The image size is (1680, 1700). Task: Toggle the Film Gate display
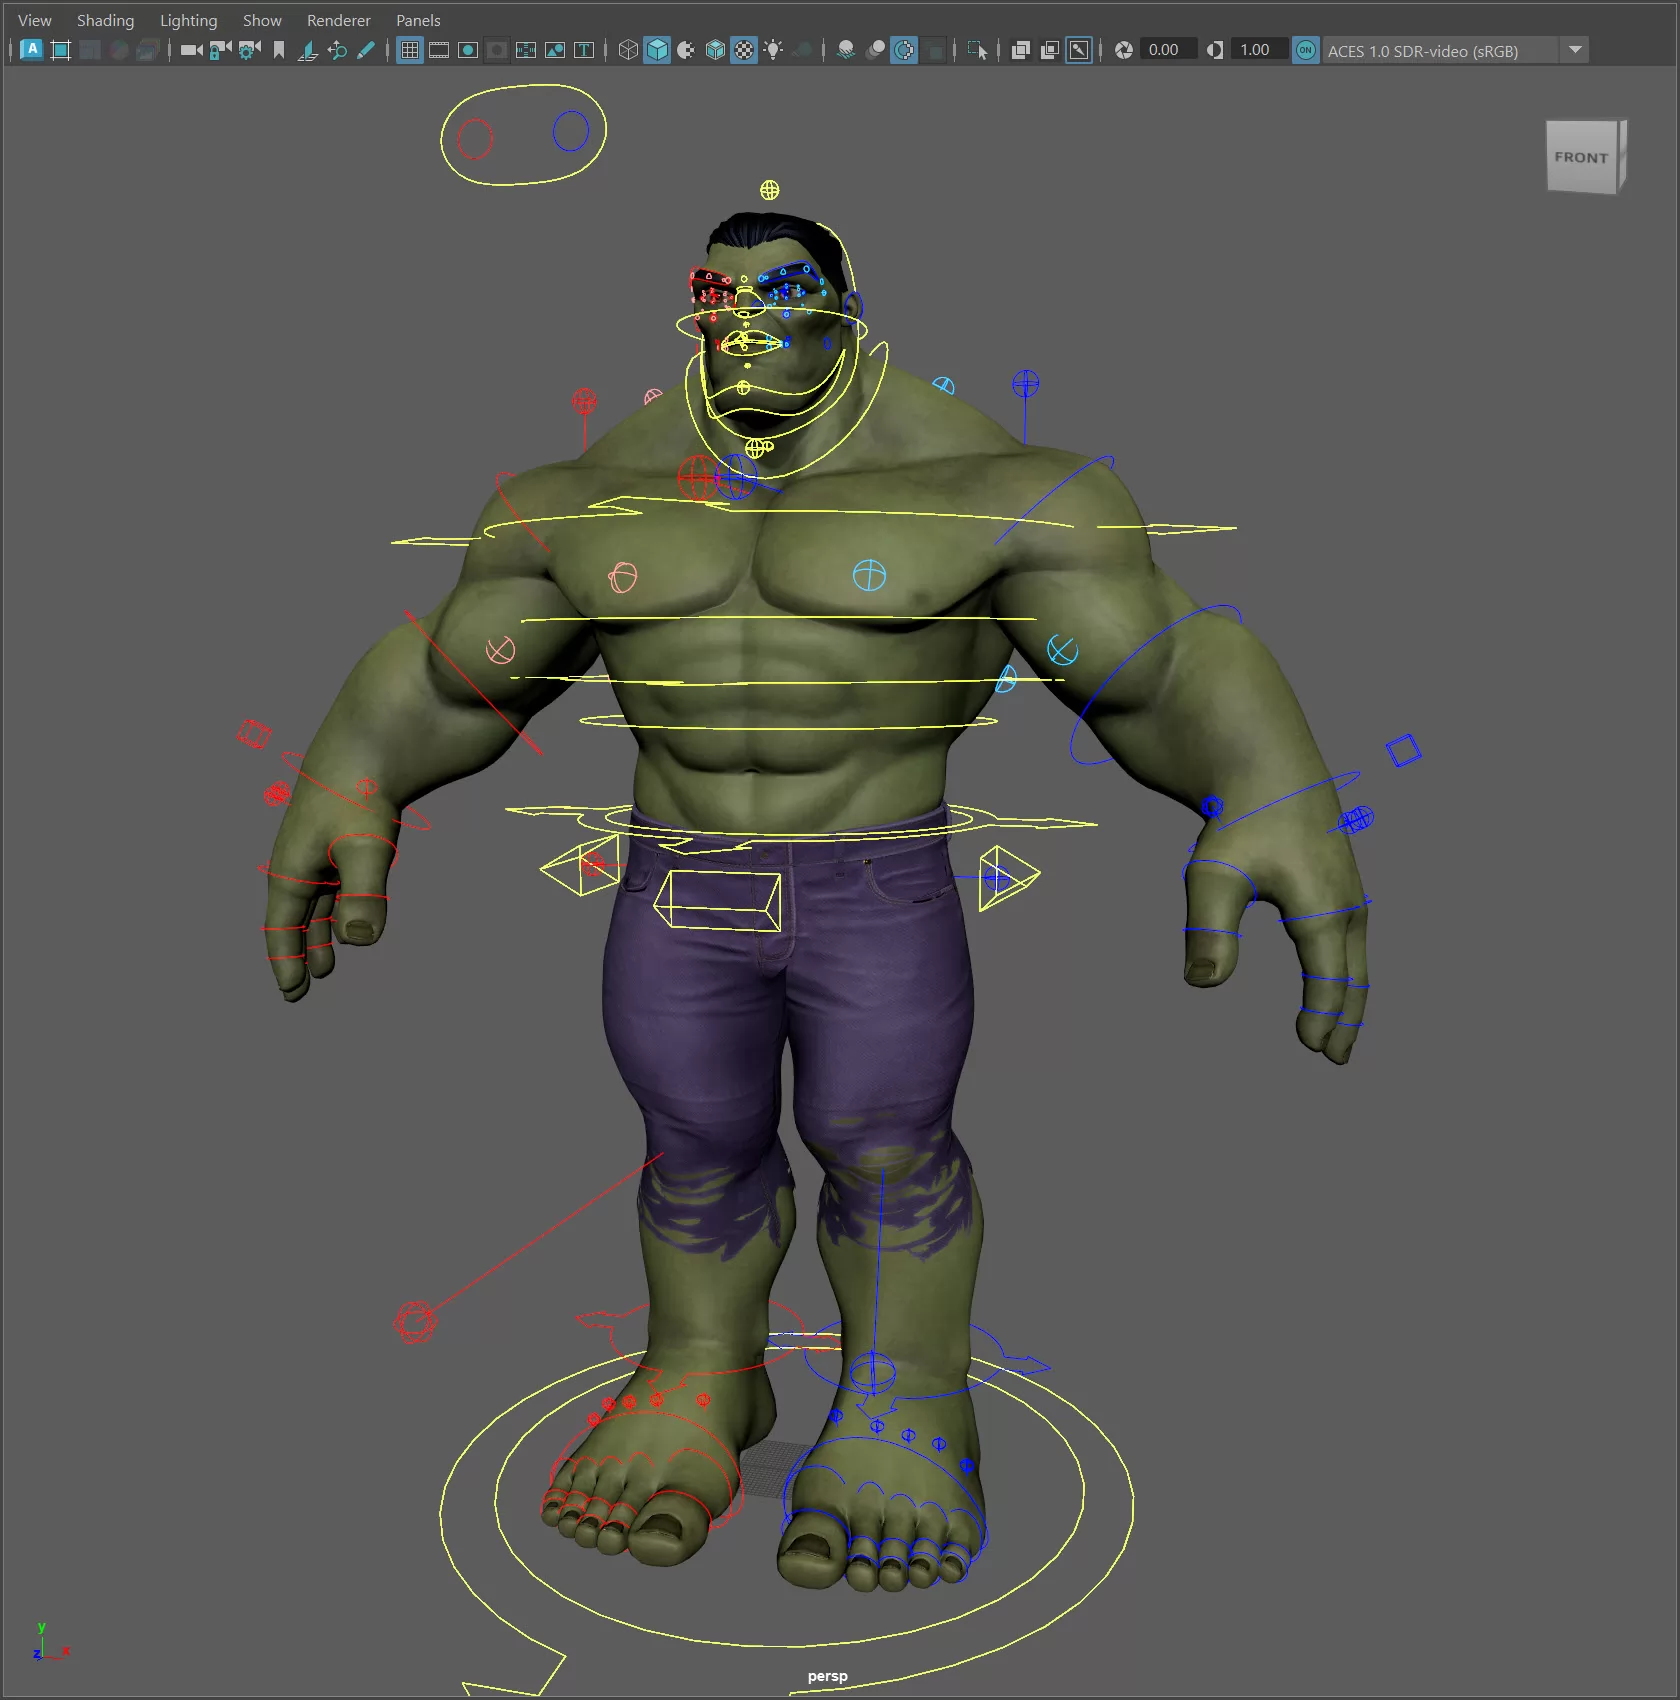(439, 50)
